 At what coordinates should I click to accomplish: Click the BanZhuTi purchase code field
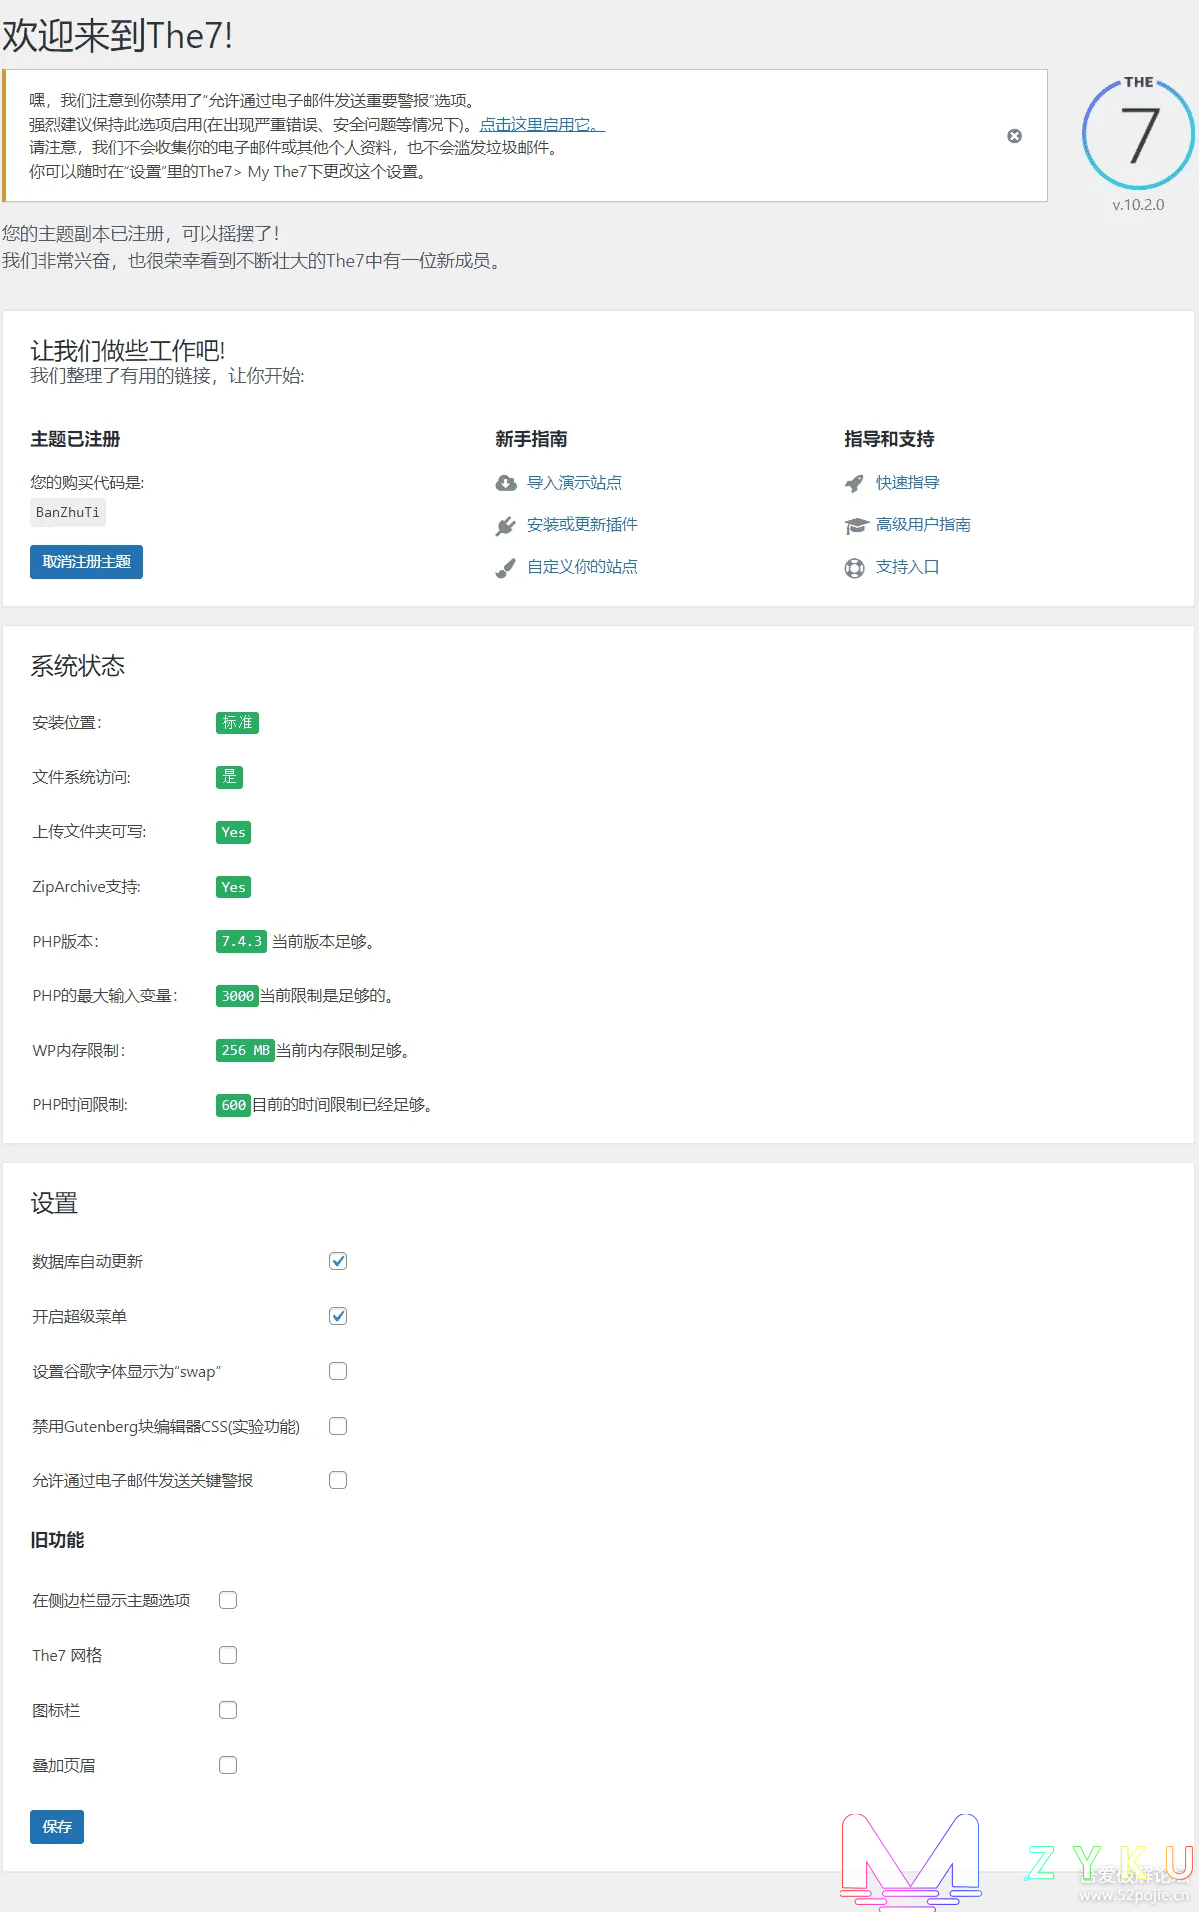tap(68, 512)
